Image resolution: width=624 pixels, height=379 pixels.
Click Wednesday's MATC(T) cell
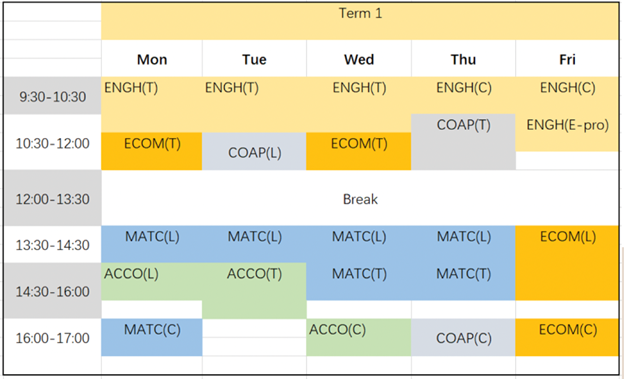click(359, 281)
